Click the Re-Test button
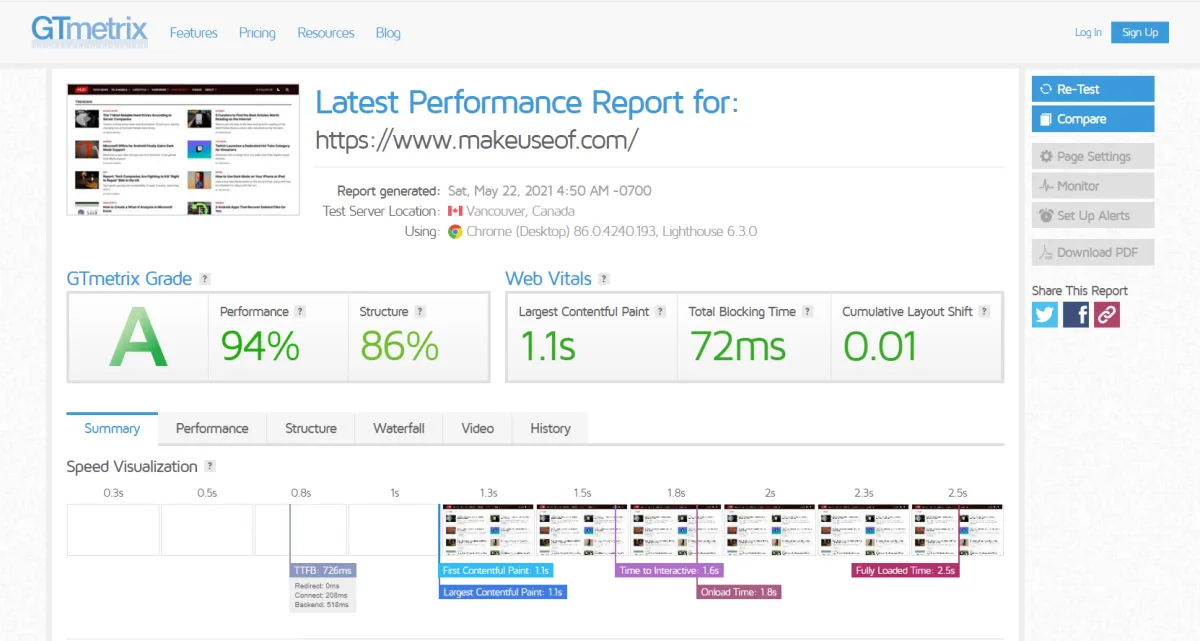 tap(1093, 89)
